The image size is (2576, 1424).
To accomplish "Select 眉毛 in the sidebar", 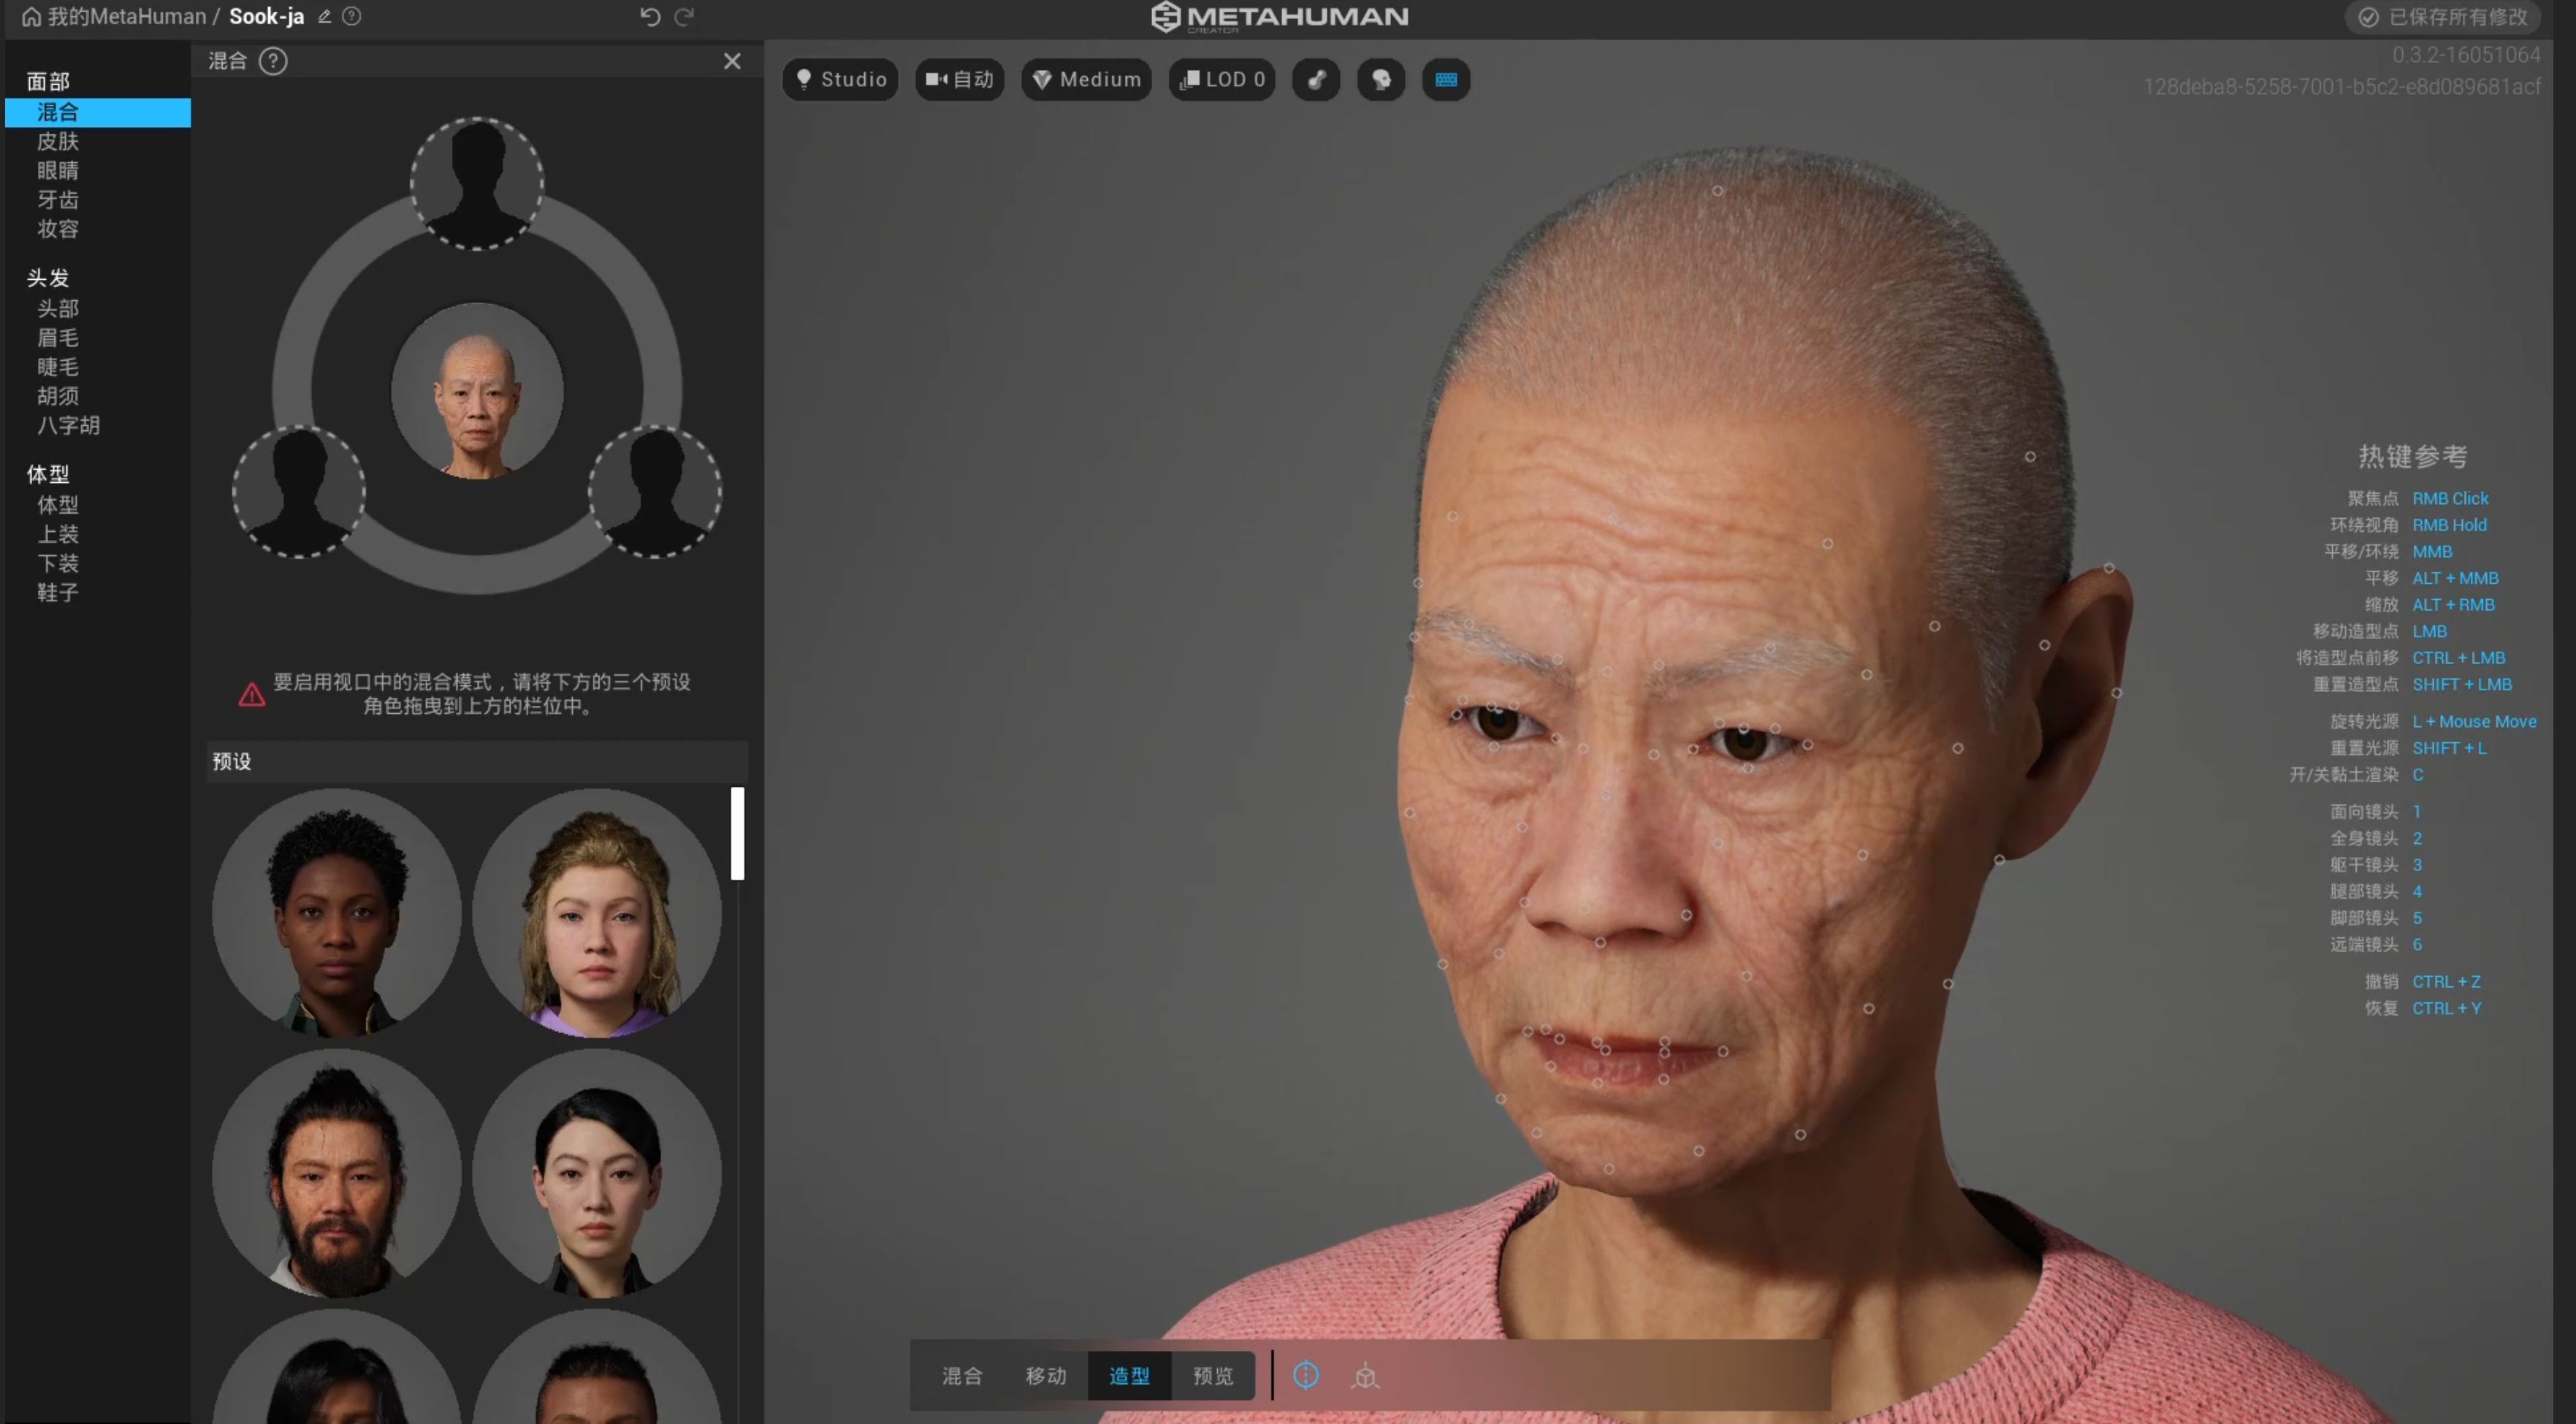I will pos(58,337).
